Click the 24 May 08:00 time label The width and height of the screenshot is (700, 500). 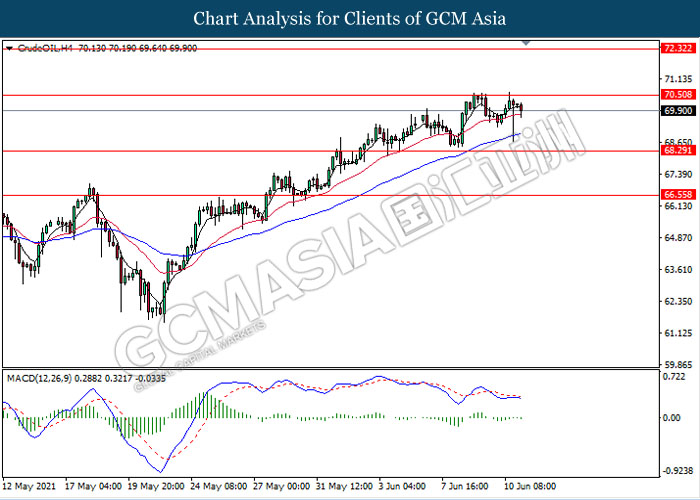tap(218, 486)
